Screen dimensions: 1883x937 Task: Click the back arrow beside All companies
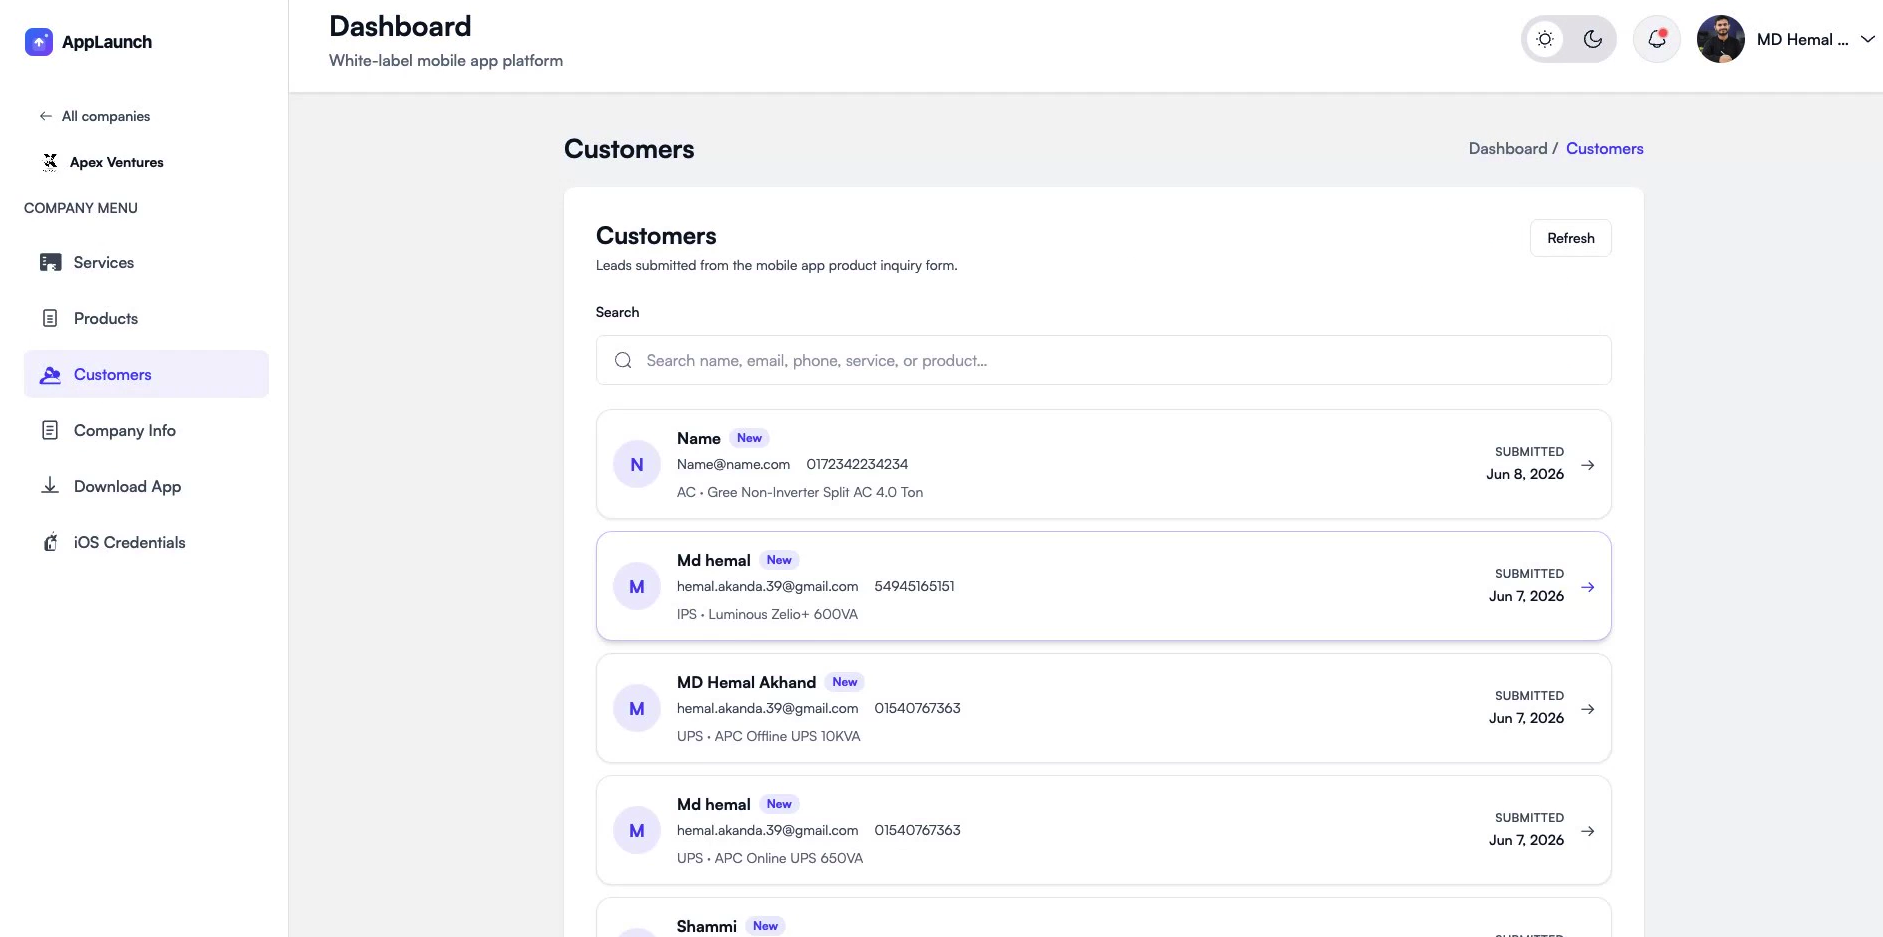(46, 116)
